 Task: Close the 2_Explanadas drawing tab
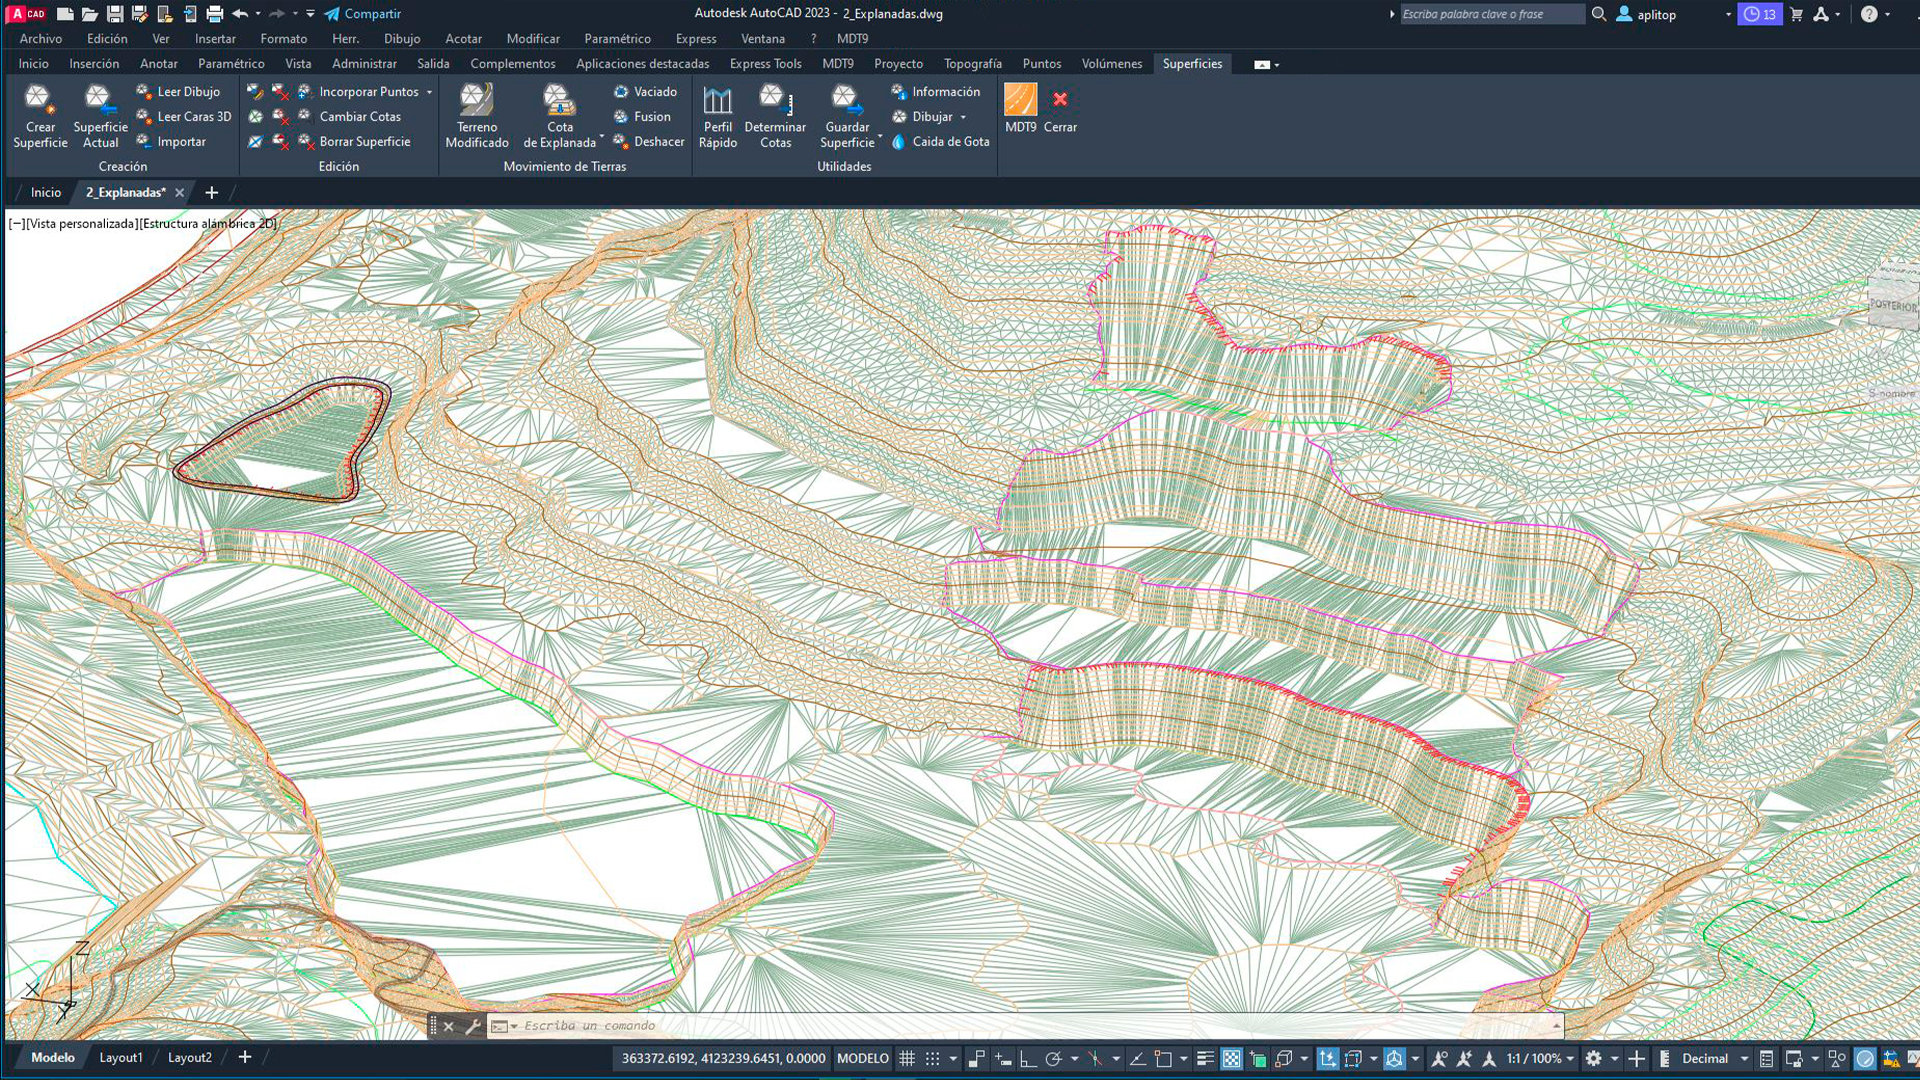coord(180,193)
